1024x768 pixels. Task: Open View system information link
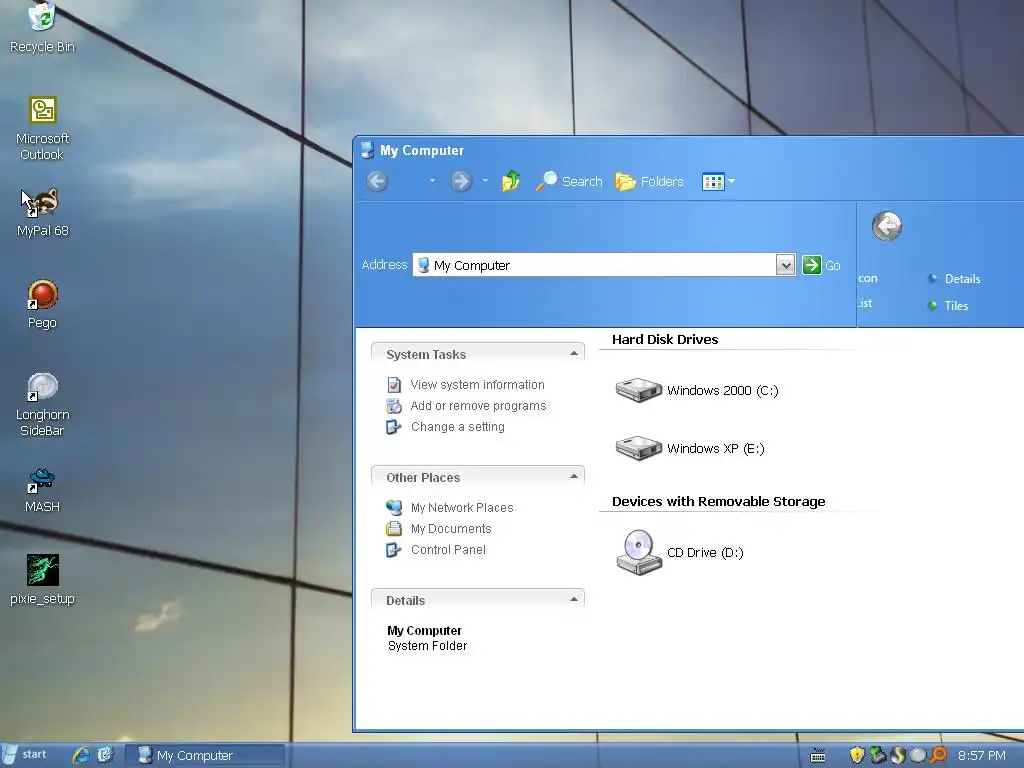(x=477, y=385)
